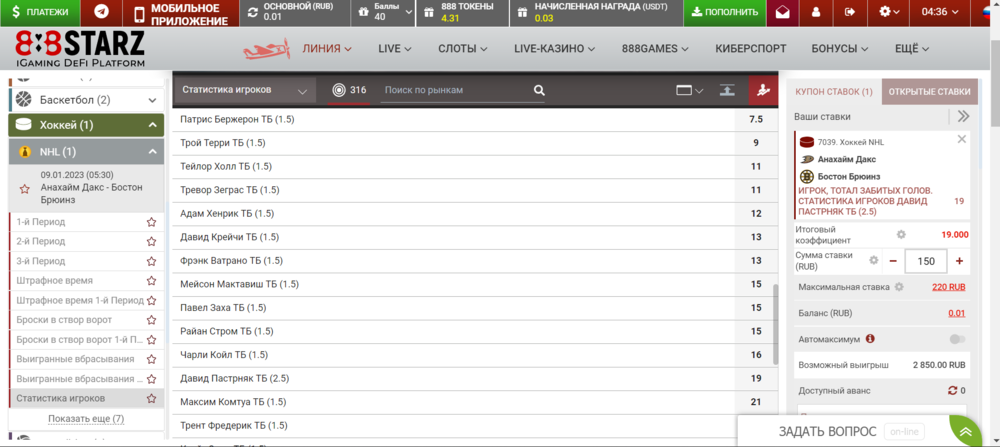Star the 3-й Период market
Image resolution: width=1000 pixels, height=447 pixels.
tap(151, 261)
